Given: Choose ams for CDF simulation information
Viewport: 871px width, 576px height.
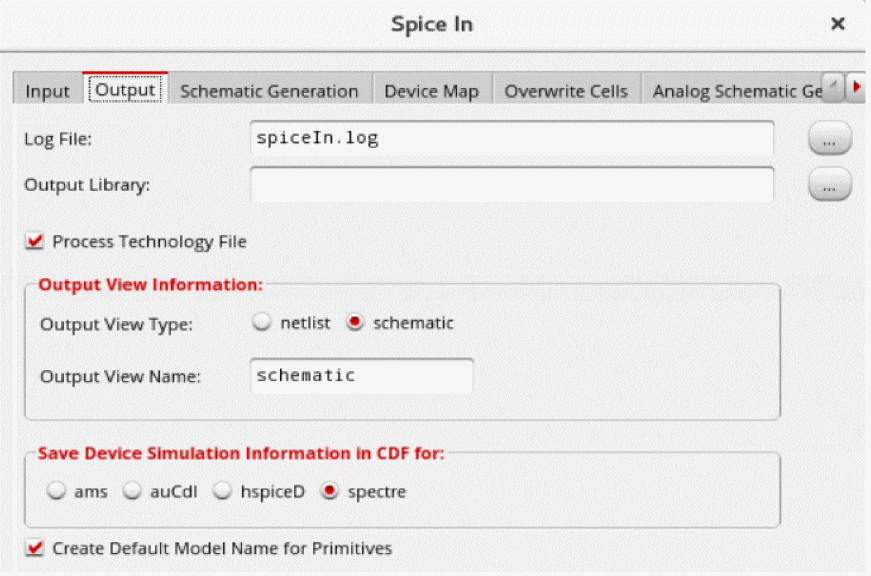Looking at the screenshot, I should coord(56,492).
